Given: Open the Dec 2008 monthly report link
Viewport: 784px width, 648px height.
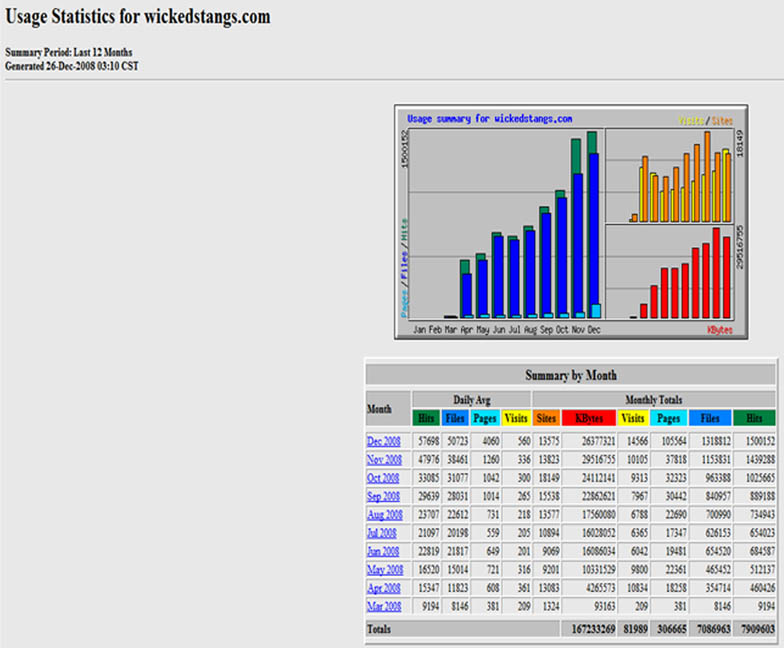Looking at the screenshot, I should [384, 442].
